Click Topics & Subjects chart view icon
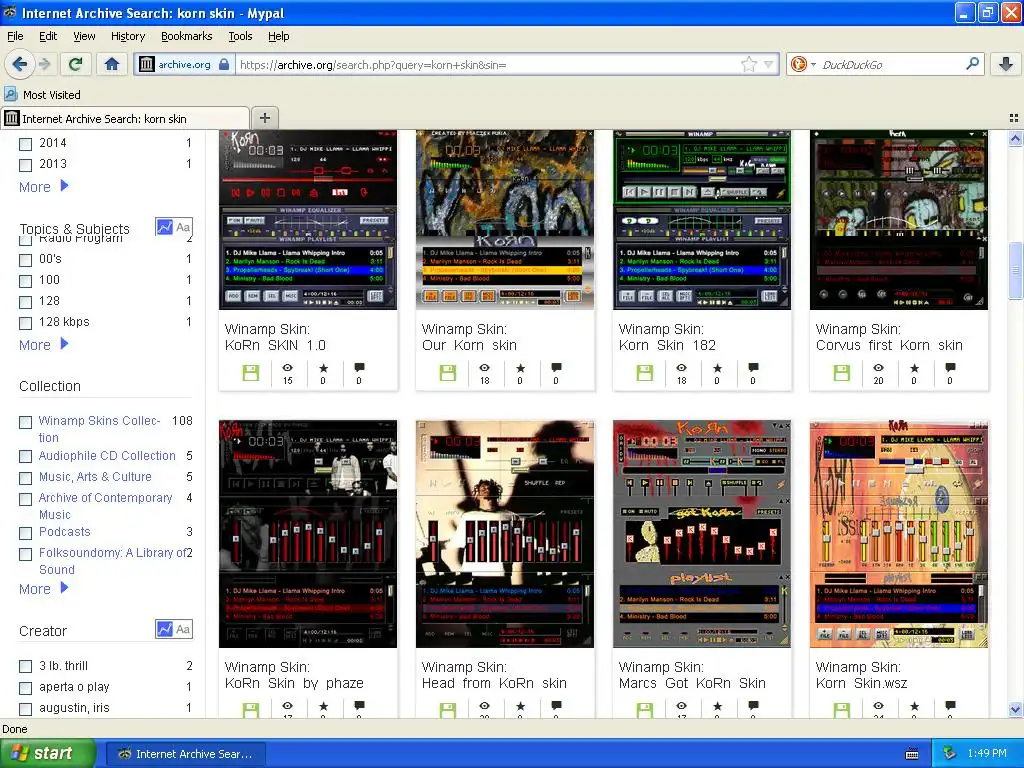Image resolution: width=1024 pixels, height=768 pixels. click(x=165, y=227)
